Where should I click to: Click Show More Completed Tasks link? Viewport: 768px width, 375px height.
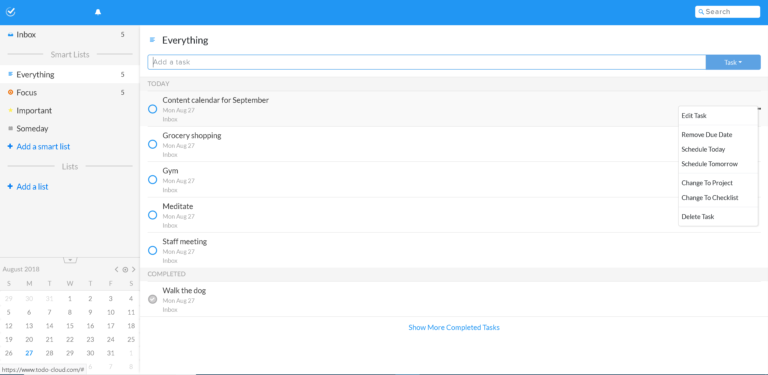pos(454,328)
